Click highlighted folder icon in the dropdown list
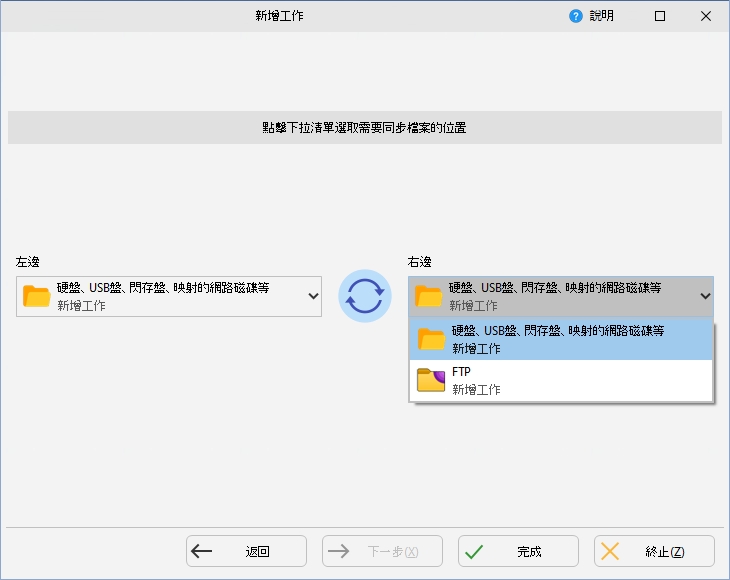The height and width of the screenshot is (580, 730). point(432,339)
